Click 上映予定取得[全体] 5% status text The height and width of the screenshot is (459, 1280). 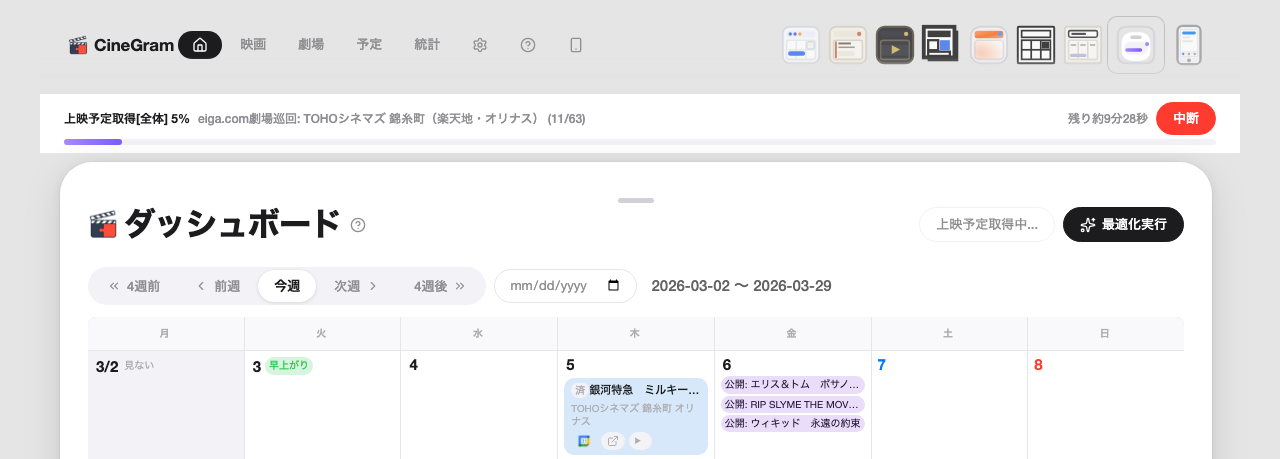pyautogui.click(x=126, y=118)
